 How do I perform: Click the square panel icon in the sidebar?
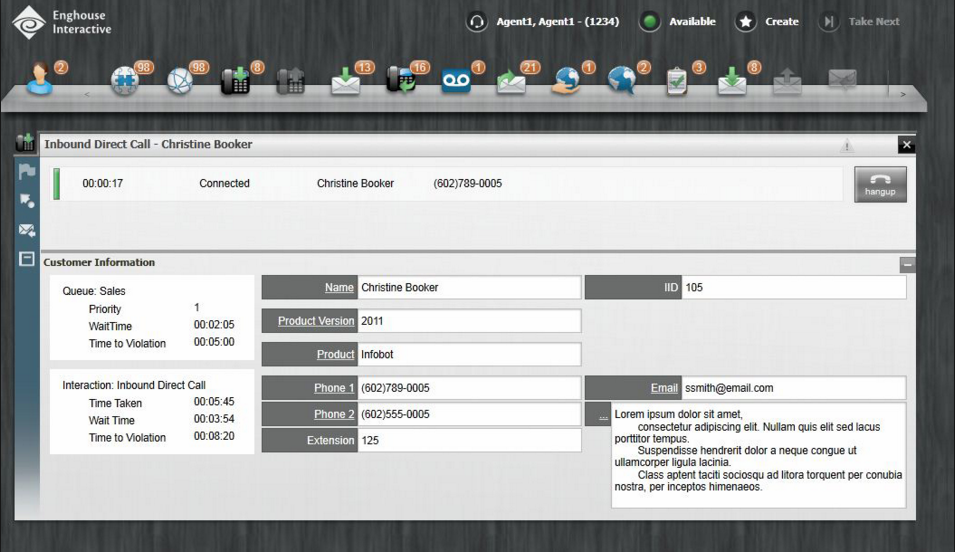pyautogui.click(x=27, y=259)
